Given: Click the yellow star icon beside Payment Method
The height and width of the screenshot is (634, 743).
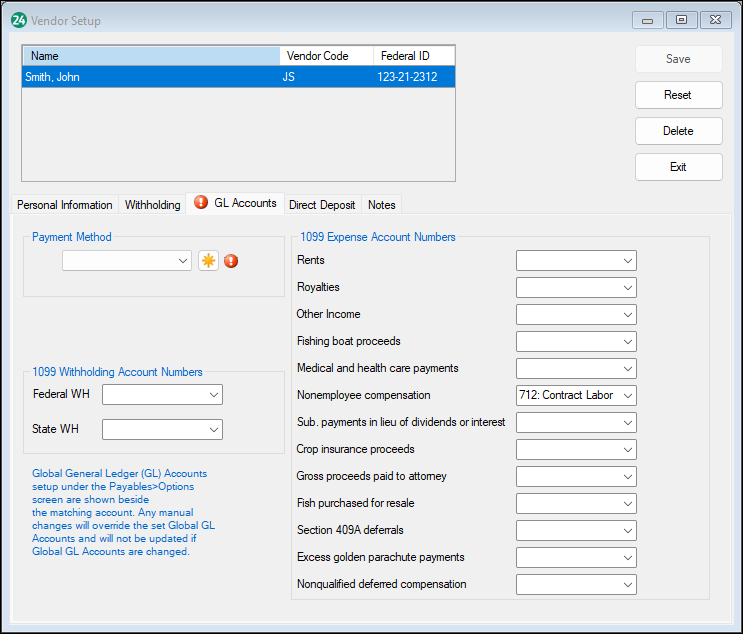Looking at the screenshot, I should click(x=208, y=261).
